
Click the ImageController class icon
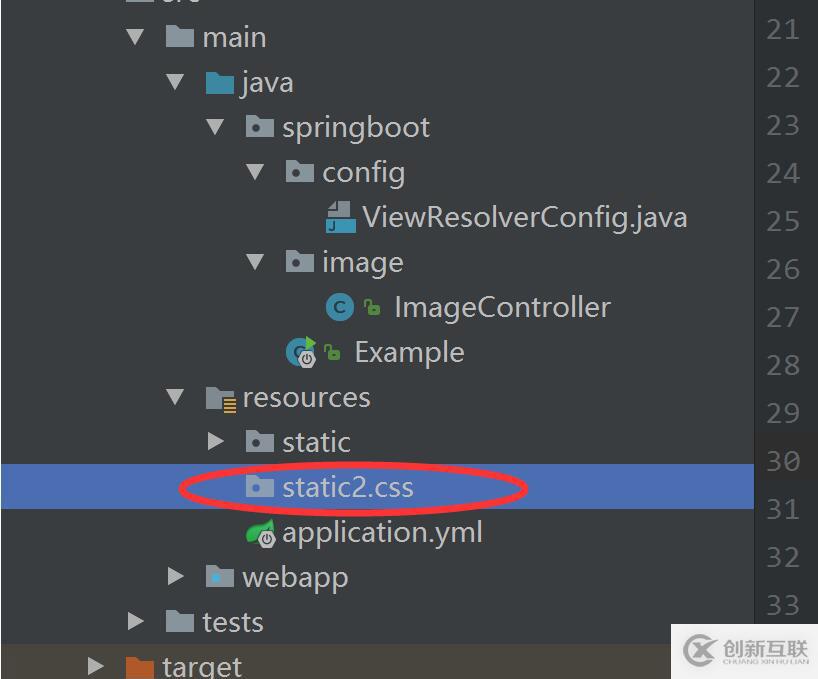[340, 307]
